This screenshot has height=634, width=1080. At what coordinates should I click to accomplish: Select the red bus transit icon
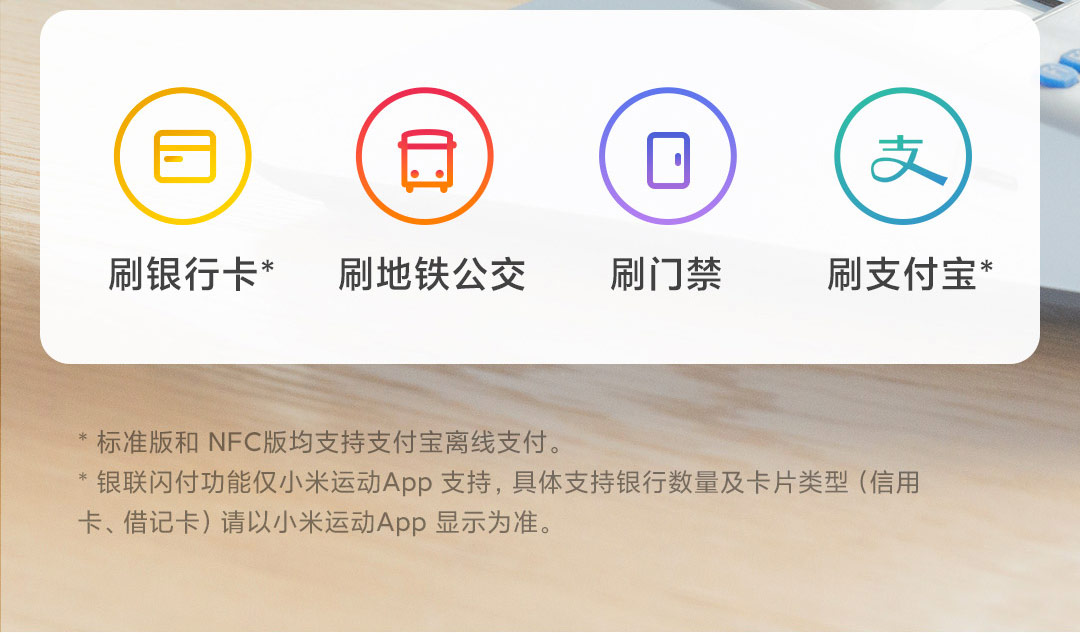pos(425,156)
